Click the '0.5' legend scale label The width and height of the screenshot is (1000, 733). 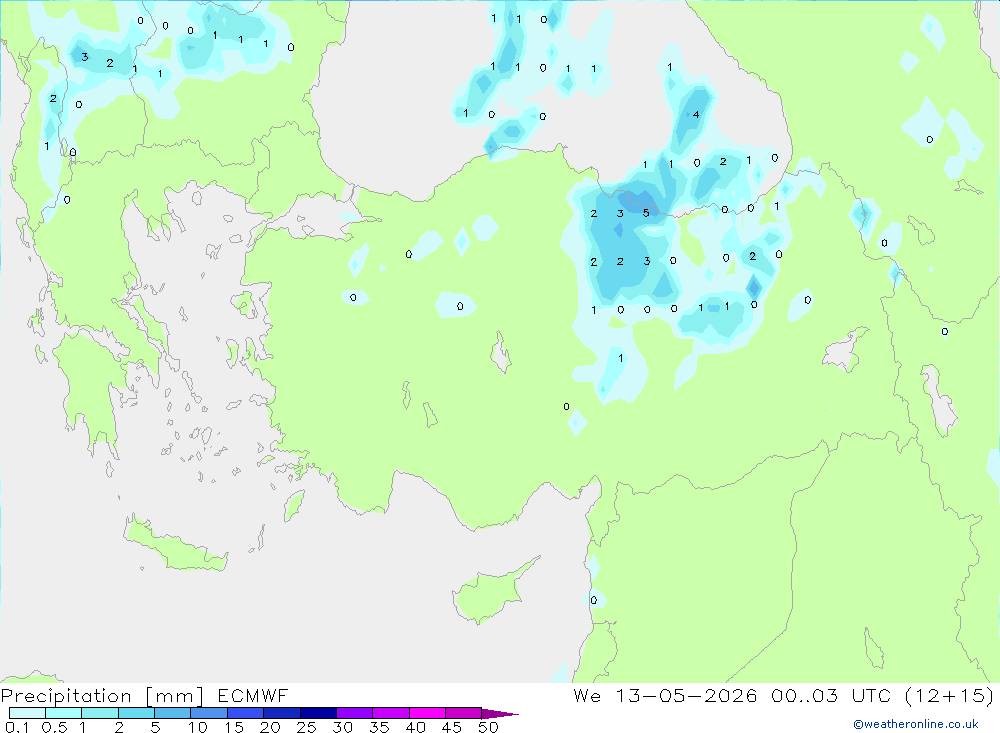[54, 727]
